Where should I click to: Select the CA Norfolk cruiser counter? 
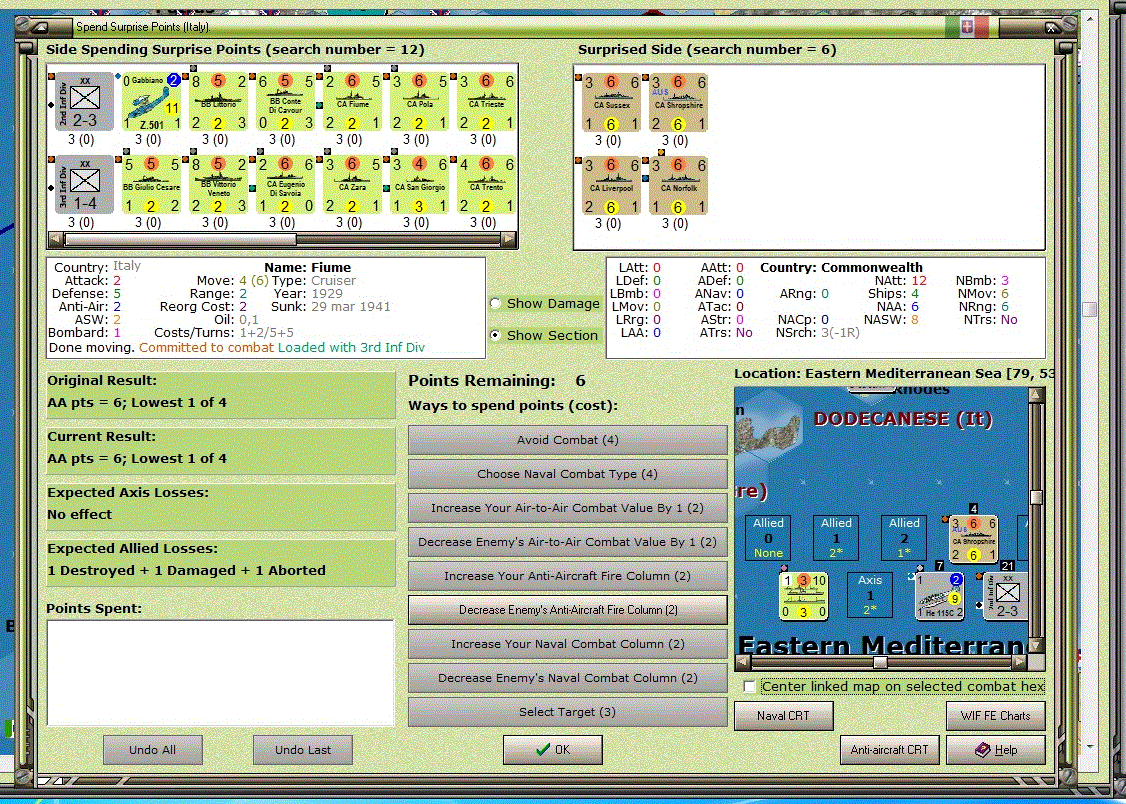coord(679,185)
